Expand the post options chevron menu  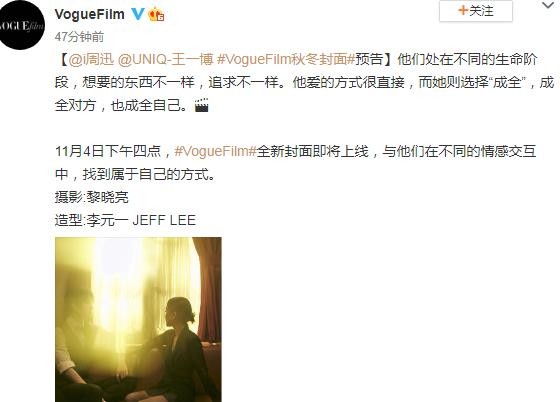pyautogui.click(x=548, y=5)
